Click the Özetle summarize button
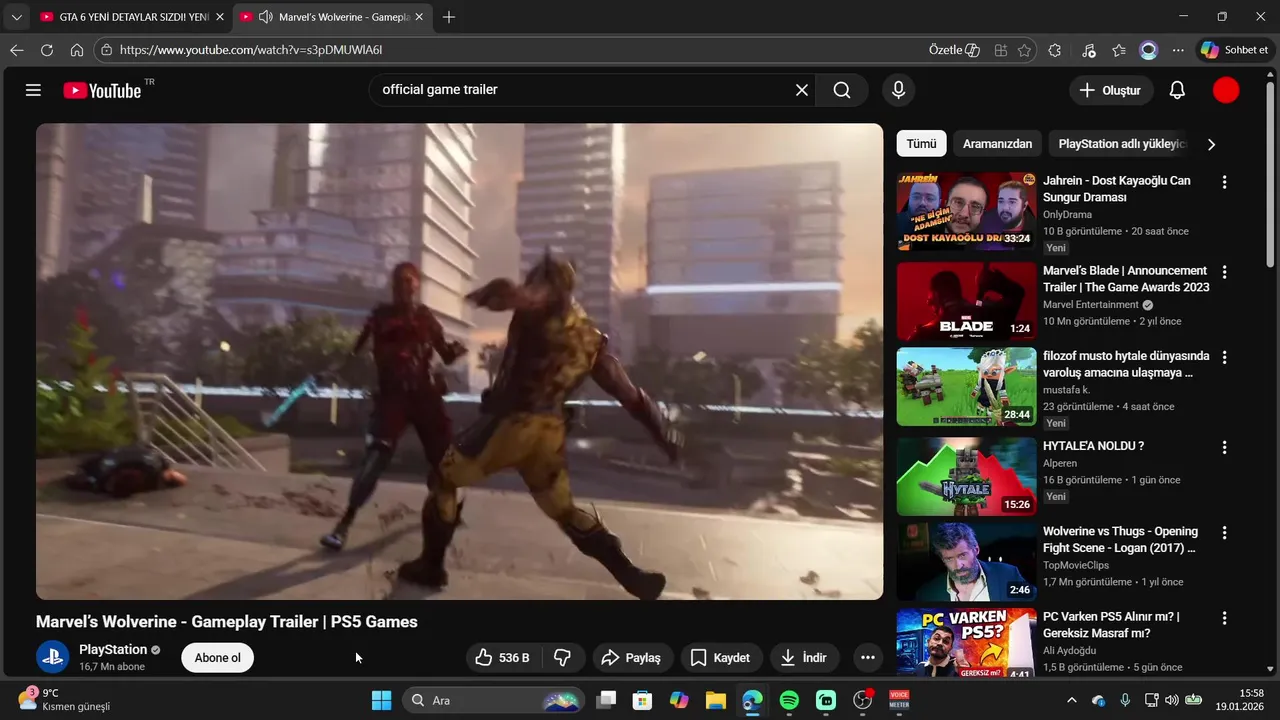 tap(954, 50)
